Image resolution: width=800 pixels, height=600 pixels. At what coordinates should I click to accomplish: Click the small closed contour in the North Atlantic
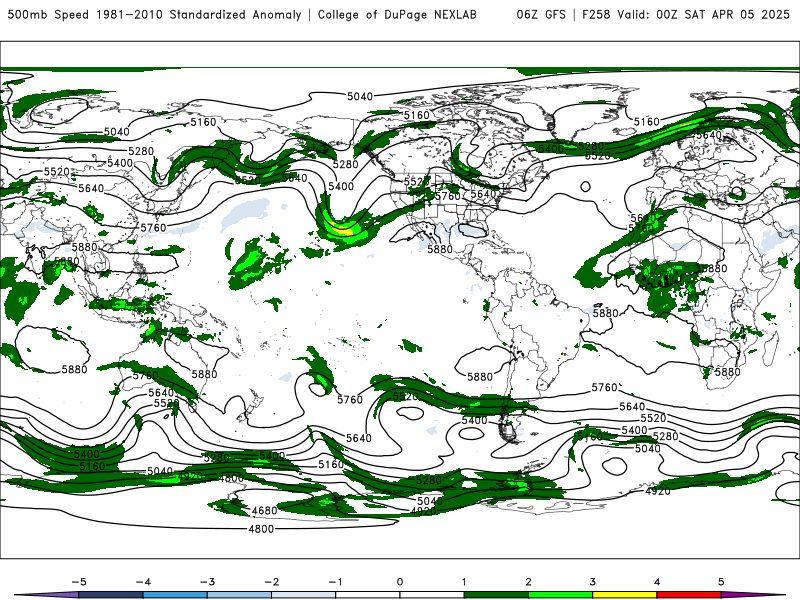point(586,187)
